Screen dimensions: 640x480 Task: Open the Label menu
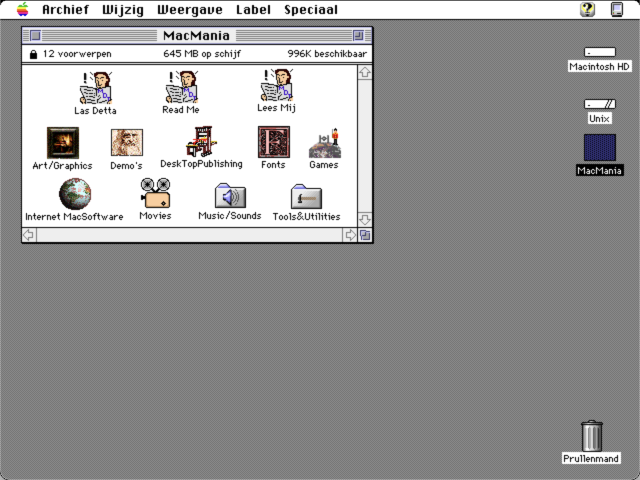pos(253,10)
